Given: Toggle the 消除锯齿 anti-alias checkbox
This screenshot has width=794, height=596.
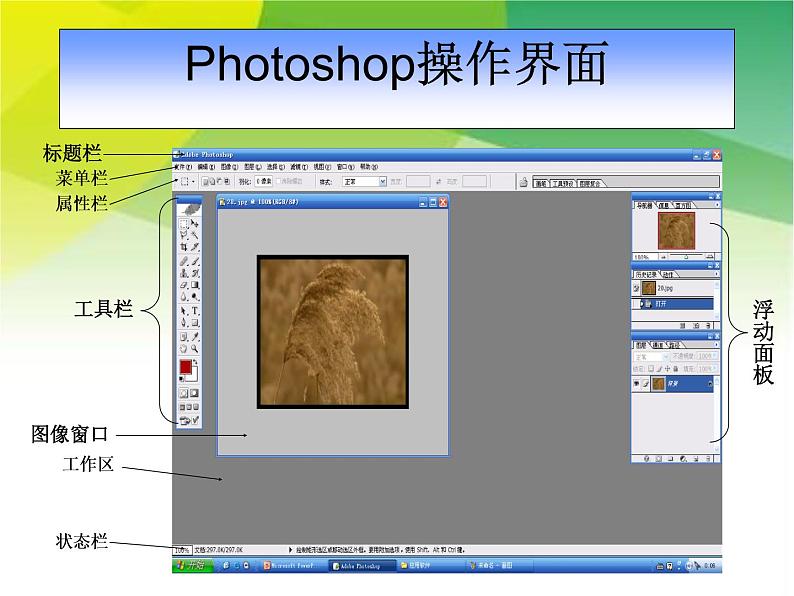Looking at the screenshot, I should click(279, 182).
